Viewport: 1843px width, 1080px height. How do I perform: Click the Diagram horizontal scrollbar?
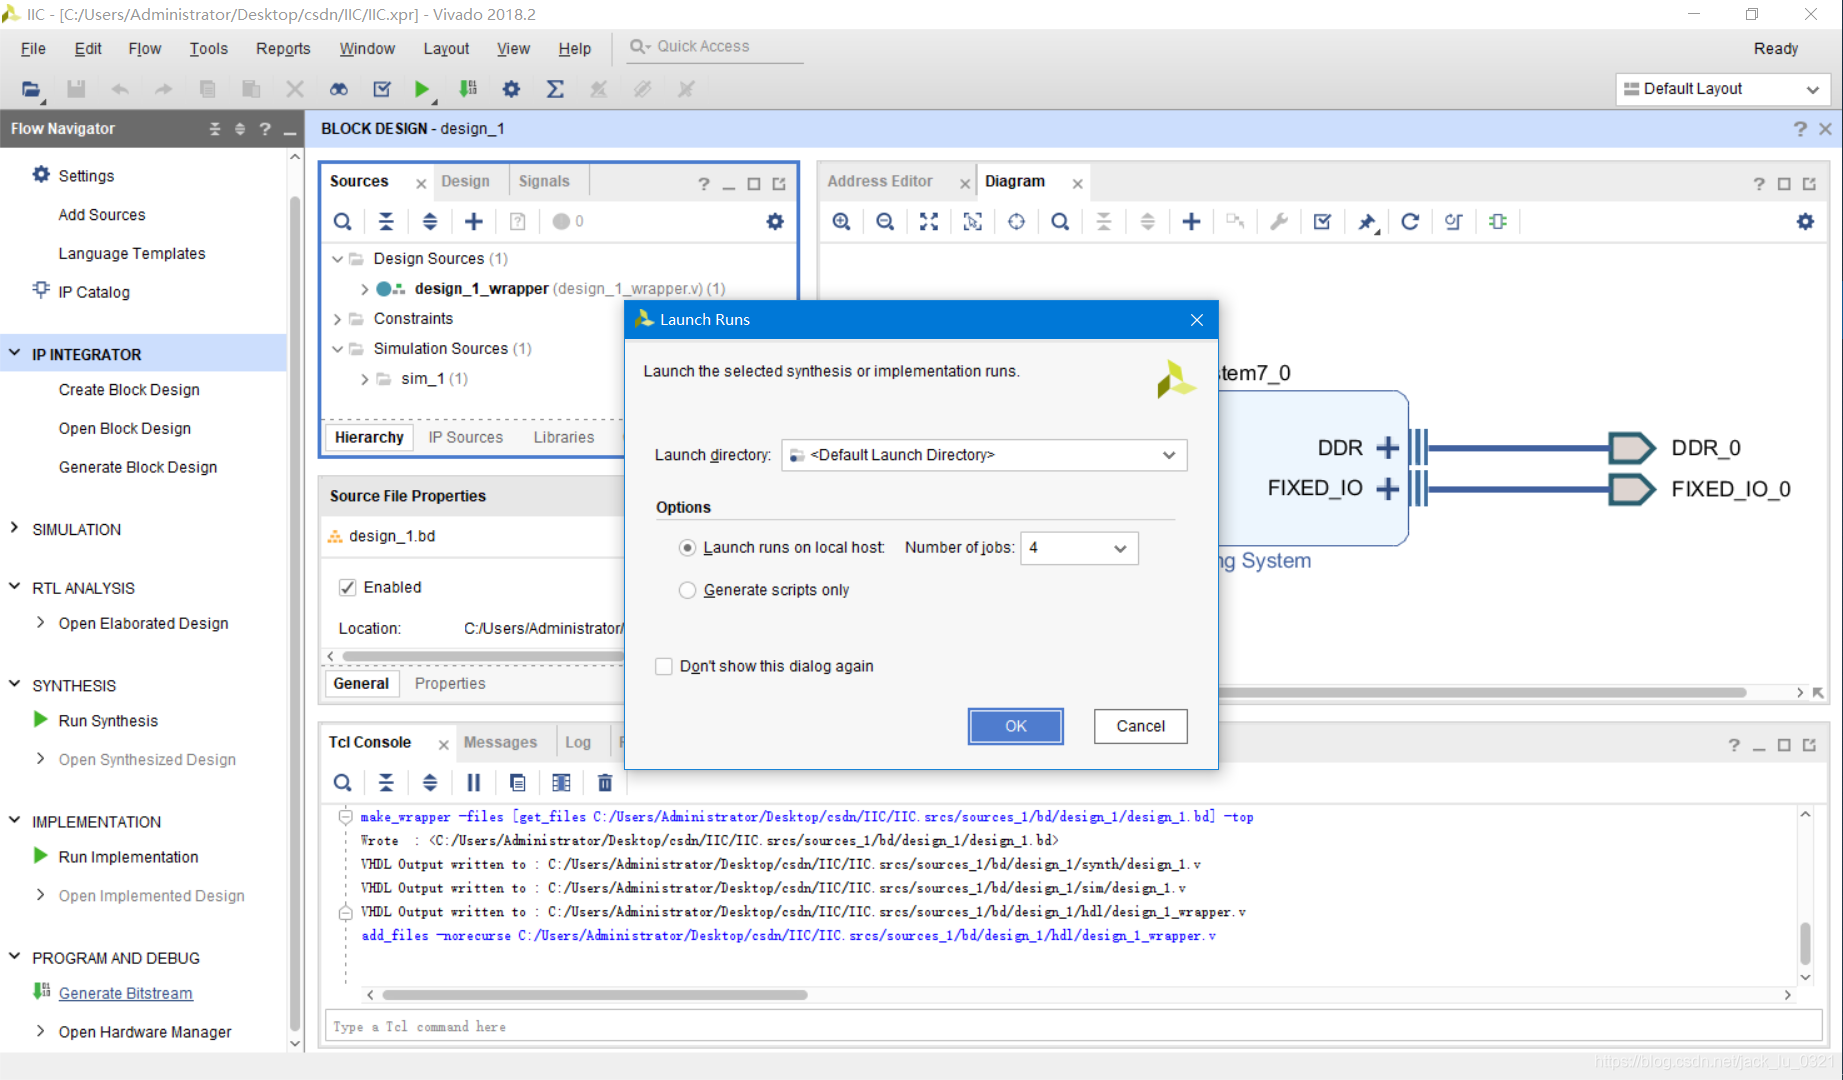(1482, 692)
